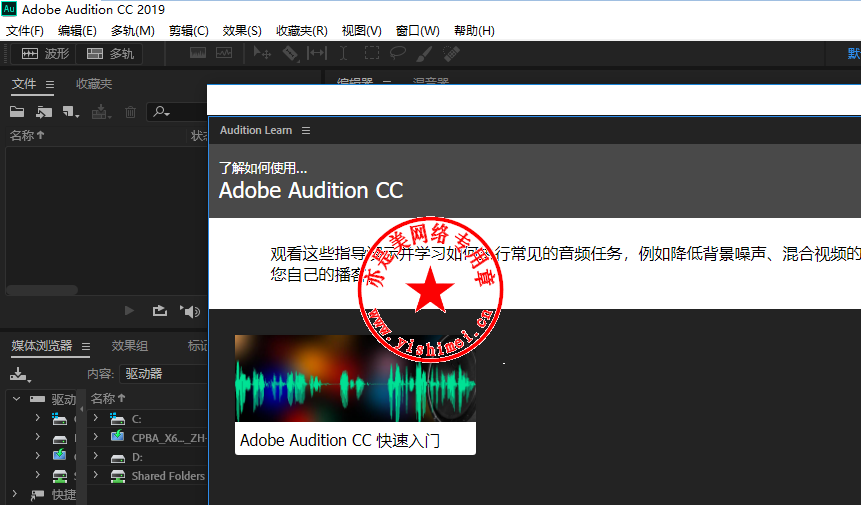Click the search field in Files panel

tap(177, 112)
